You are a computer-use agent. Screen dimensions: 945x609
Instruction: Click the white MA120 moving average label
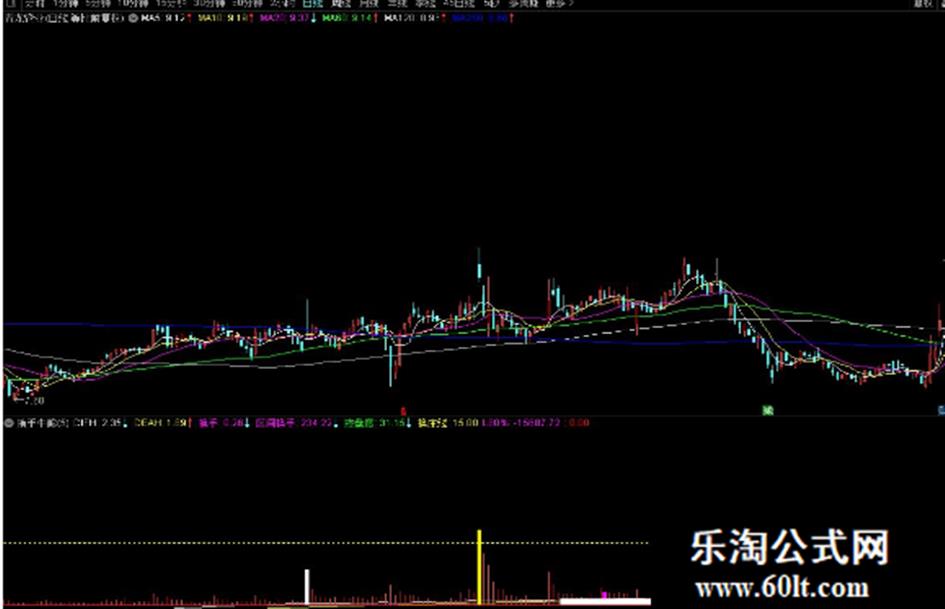click(414, 18)
